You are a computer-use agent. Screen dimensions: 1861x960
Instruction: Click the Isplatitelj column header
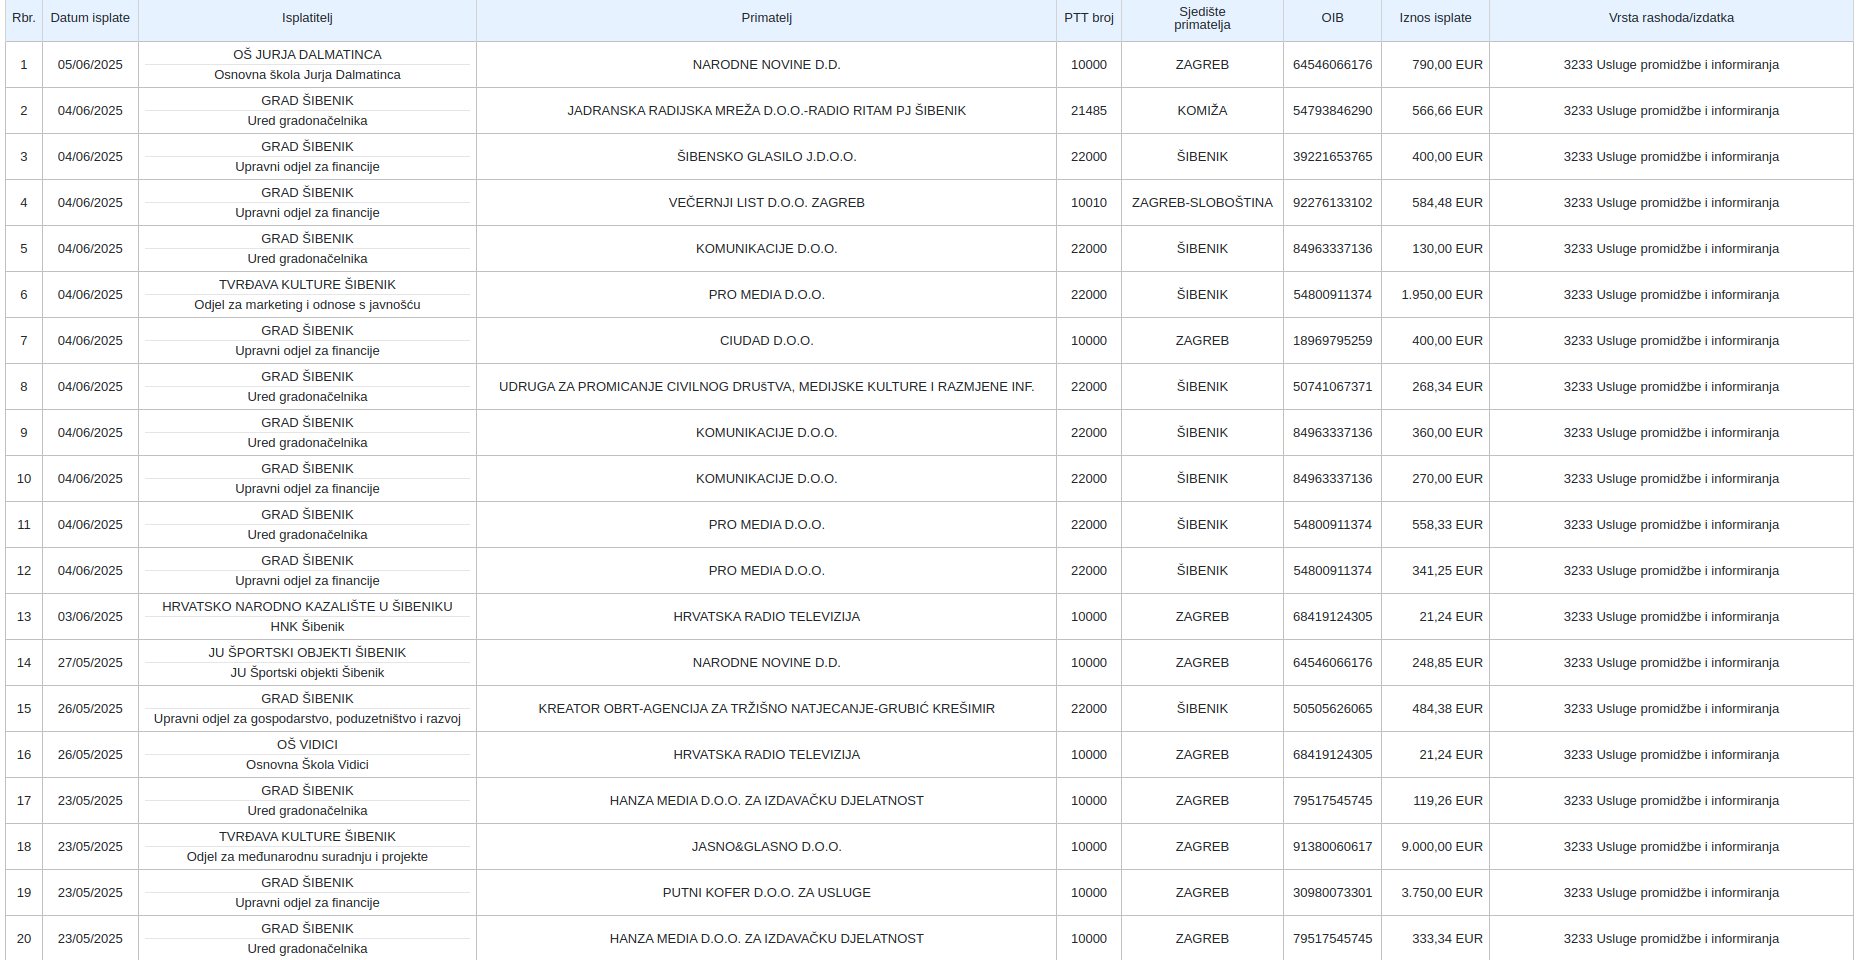coord(307,18)
